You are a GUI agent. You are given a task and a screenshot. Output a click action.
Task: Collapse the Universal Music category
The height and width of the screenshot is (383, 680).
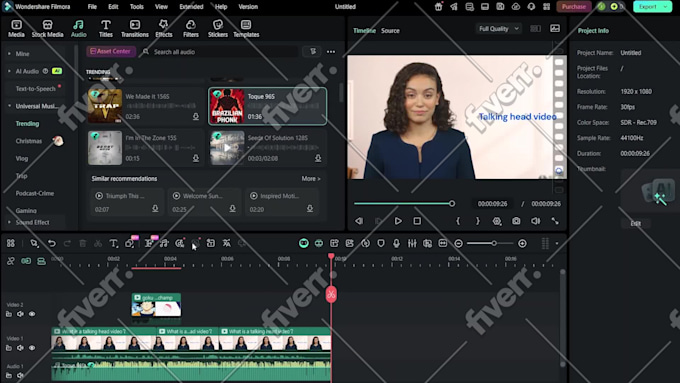(x=9, y=106)
